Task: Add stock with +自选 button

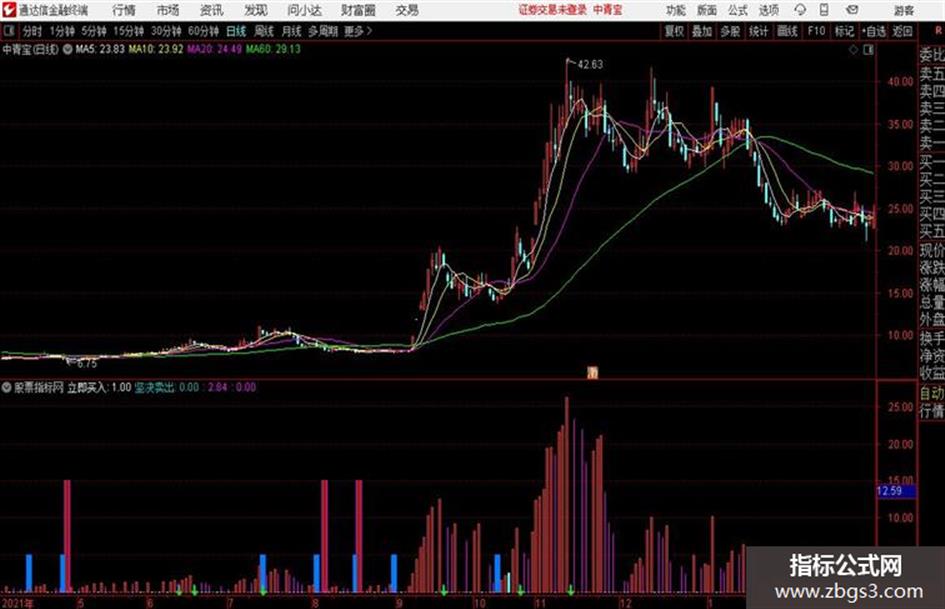Action: coord(873,31)
